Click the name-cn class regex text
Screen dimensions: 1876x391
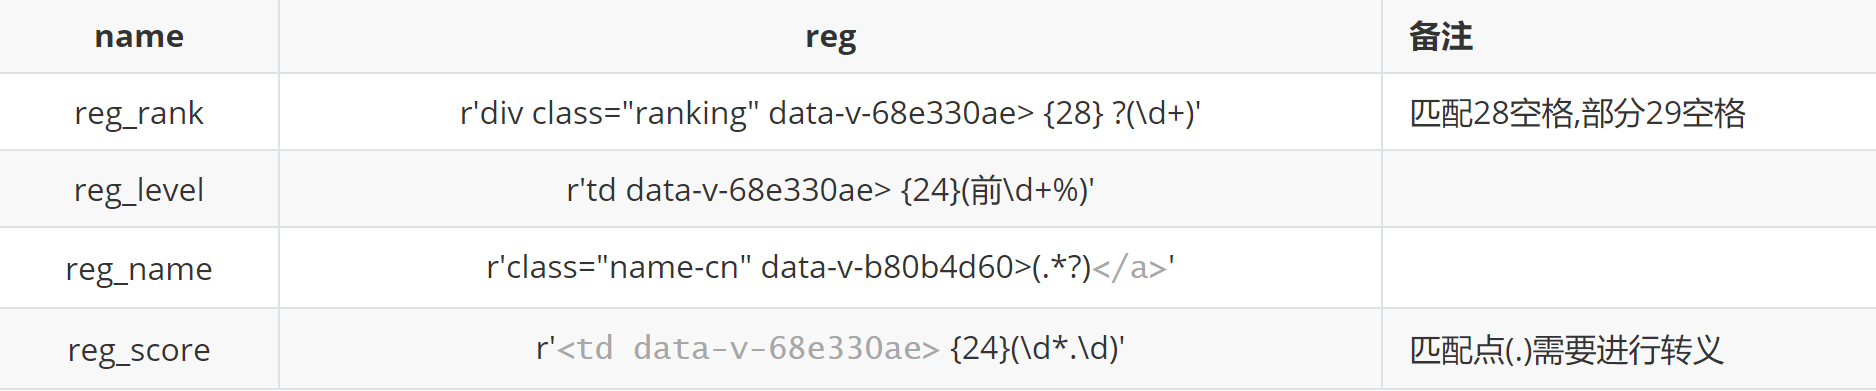[x=830, y=268]
